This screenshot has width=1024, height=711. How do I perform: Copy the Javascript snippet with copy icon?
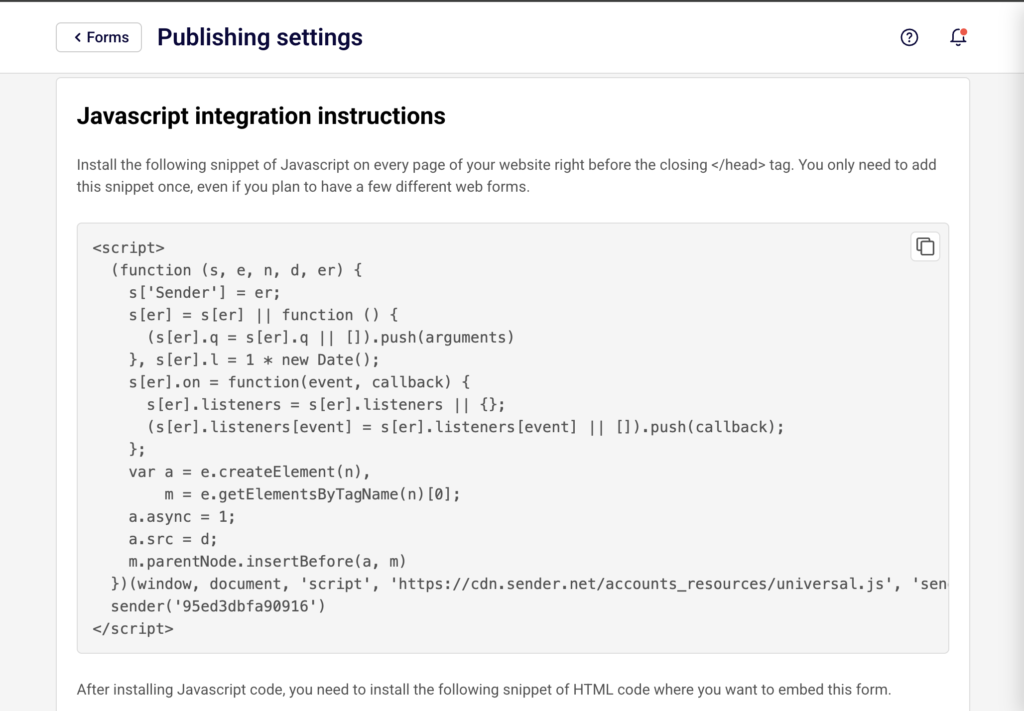(925, 247)
